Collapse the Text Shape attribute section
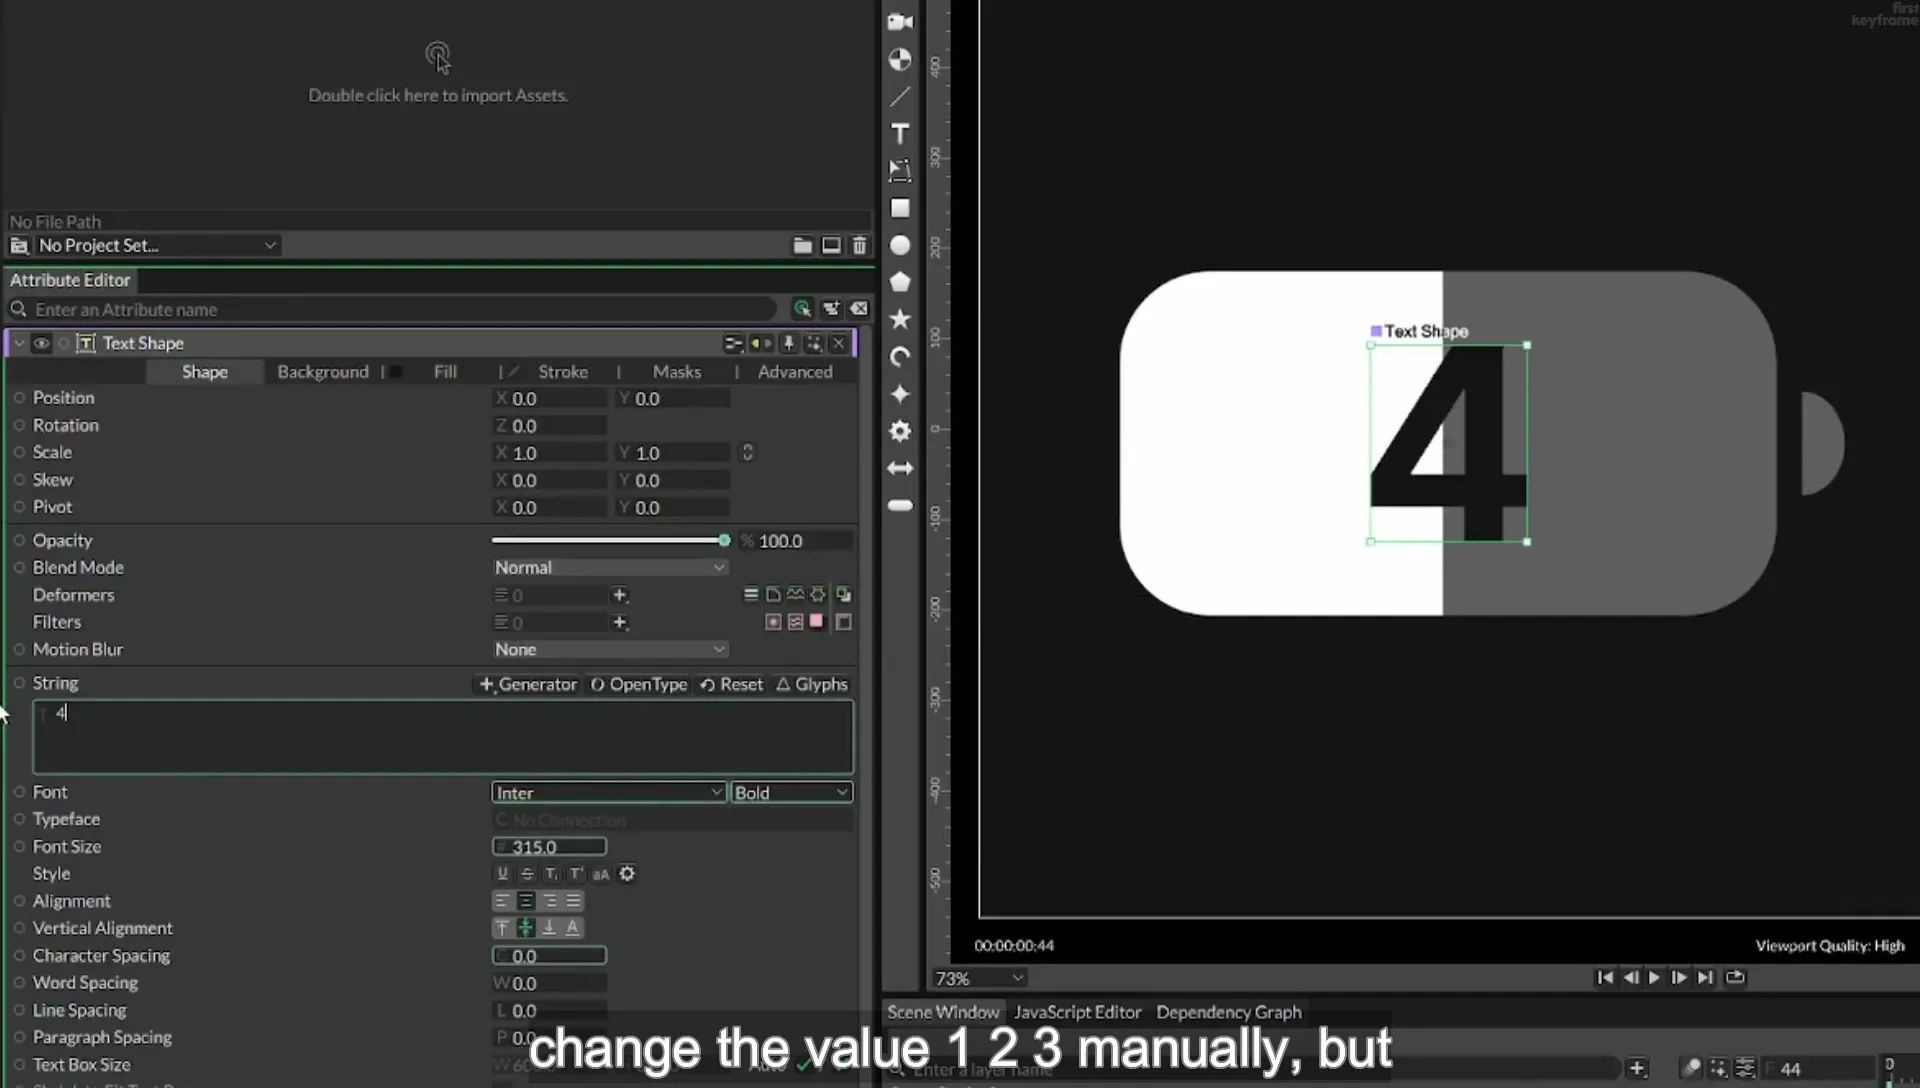 click(x=18, y=343)
